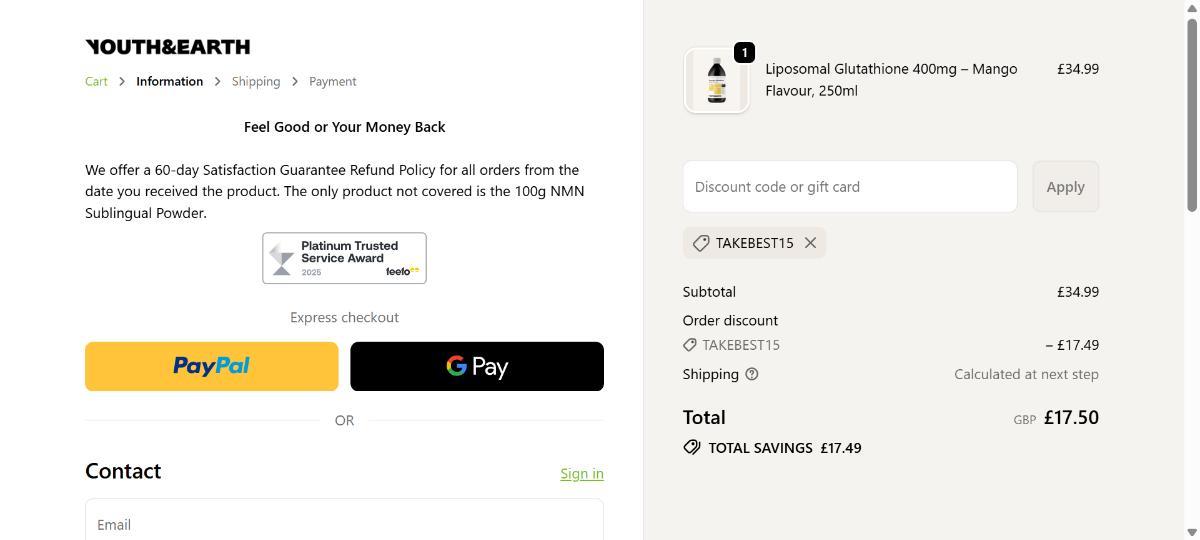
Task: Remove the TAKEBEST15 discount code
Action: tap(810, 243)
